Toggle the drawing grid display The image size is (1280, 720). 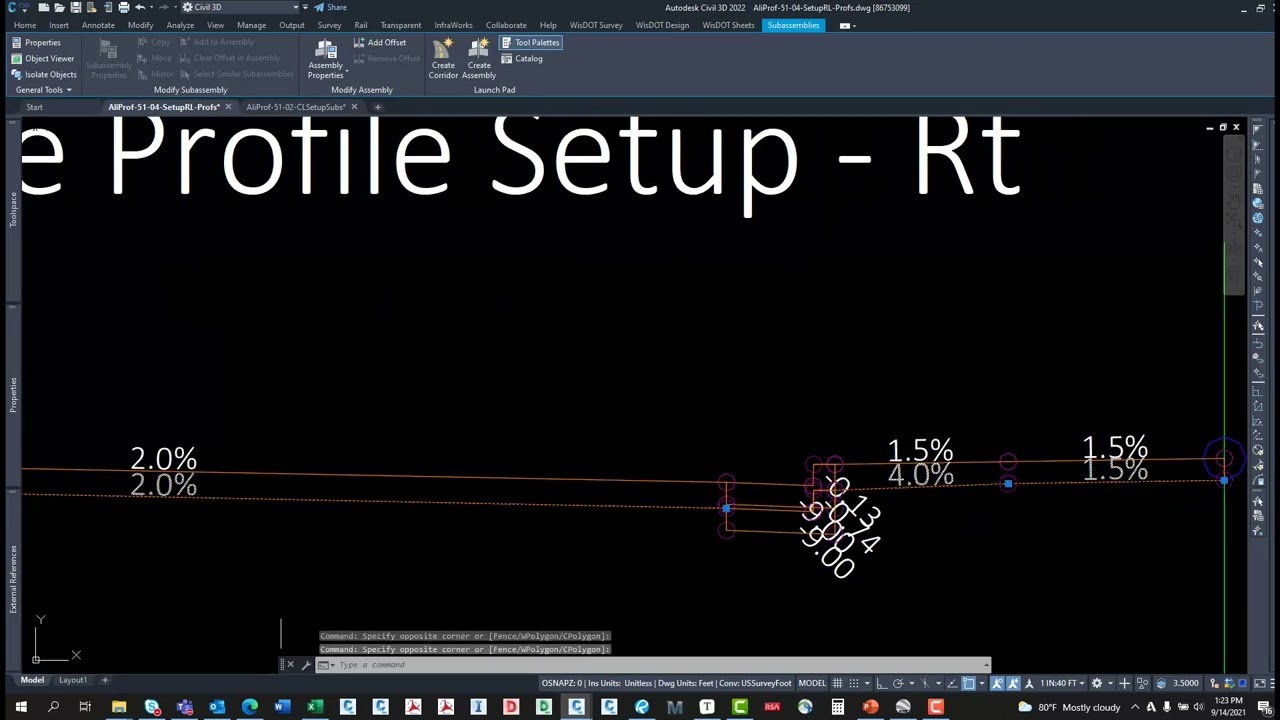point(837,683)
